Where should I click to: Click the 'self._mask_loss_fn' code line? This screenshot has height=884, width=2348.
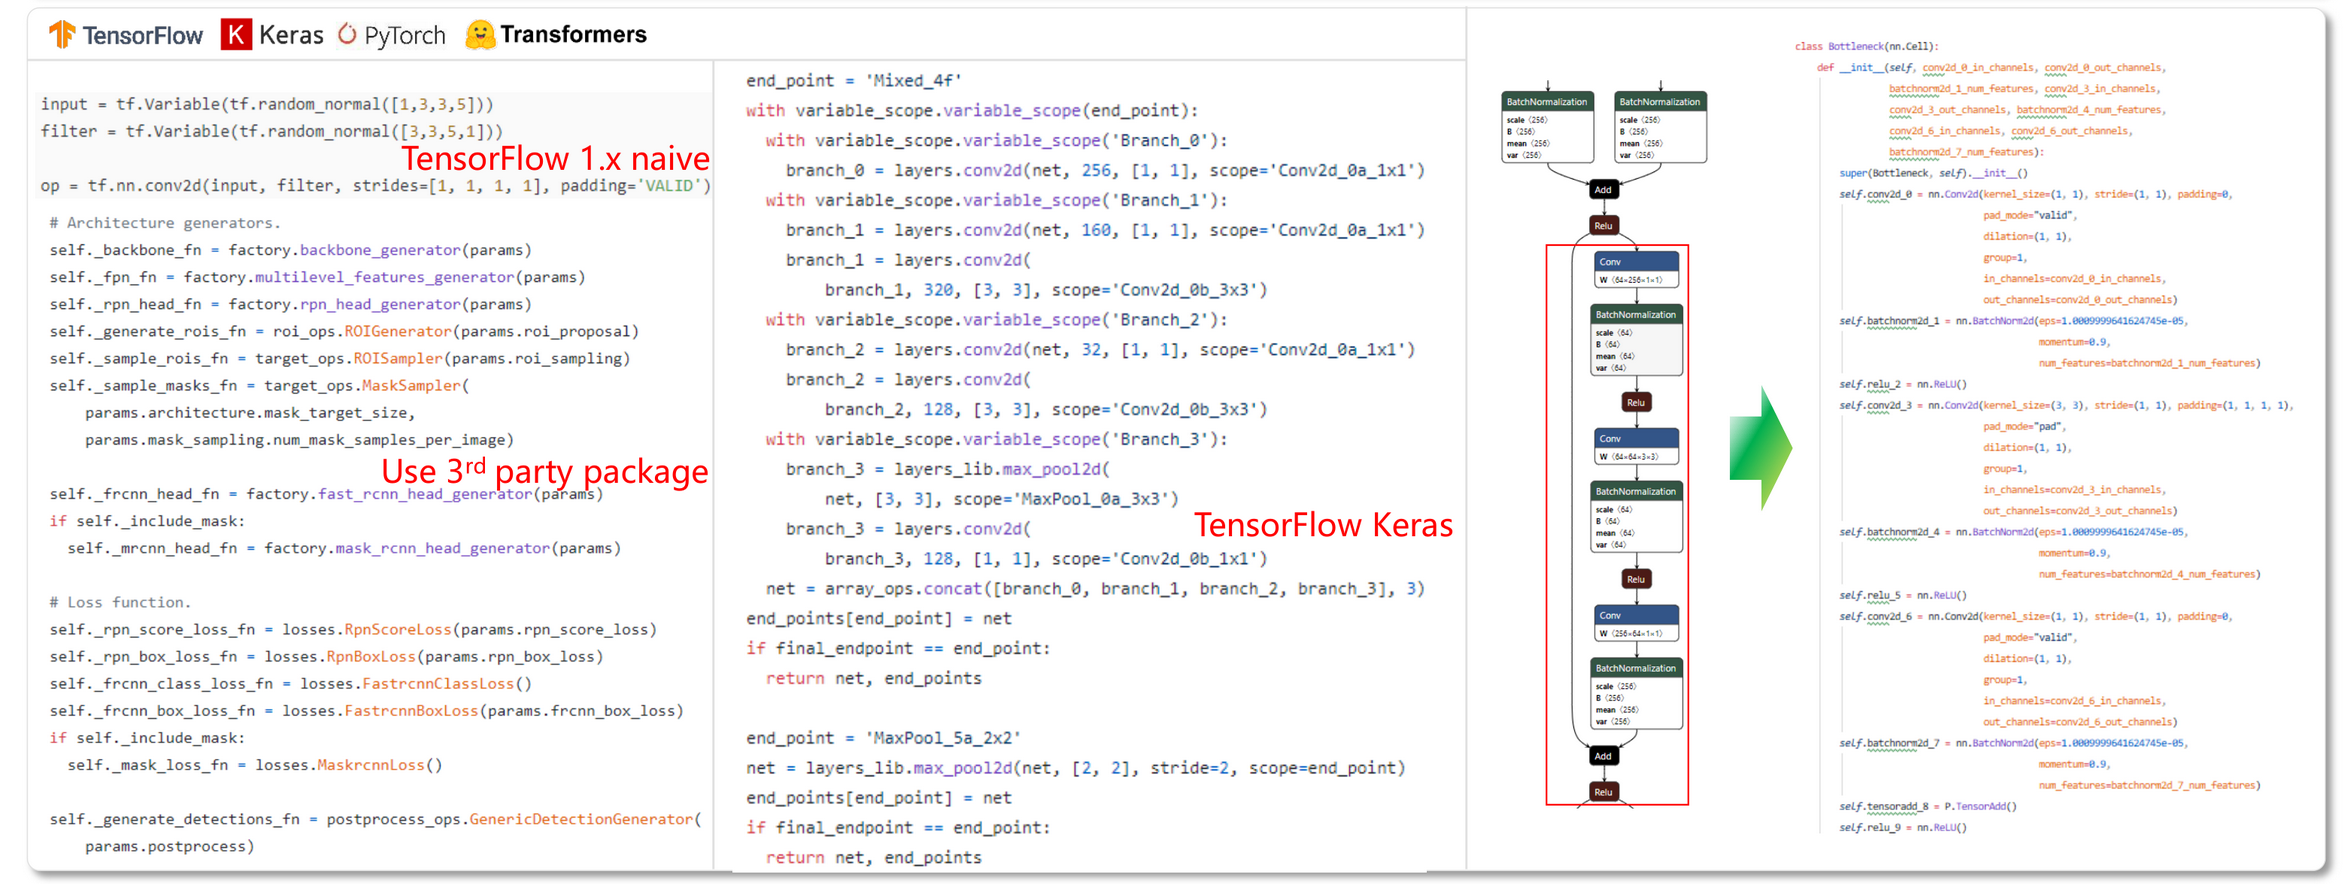[x=254, y=765]
